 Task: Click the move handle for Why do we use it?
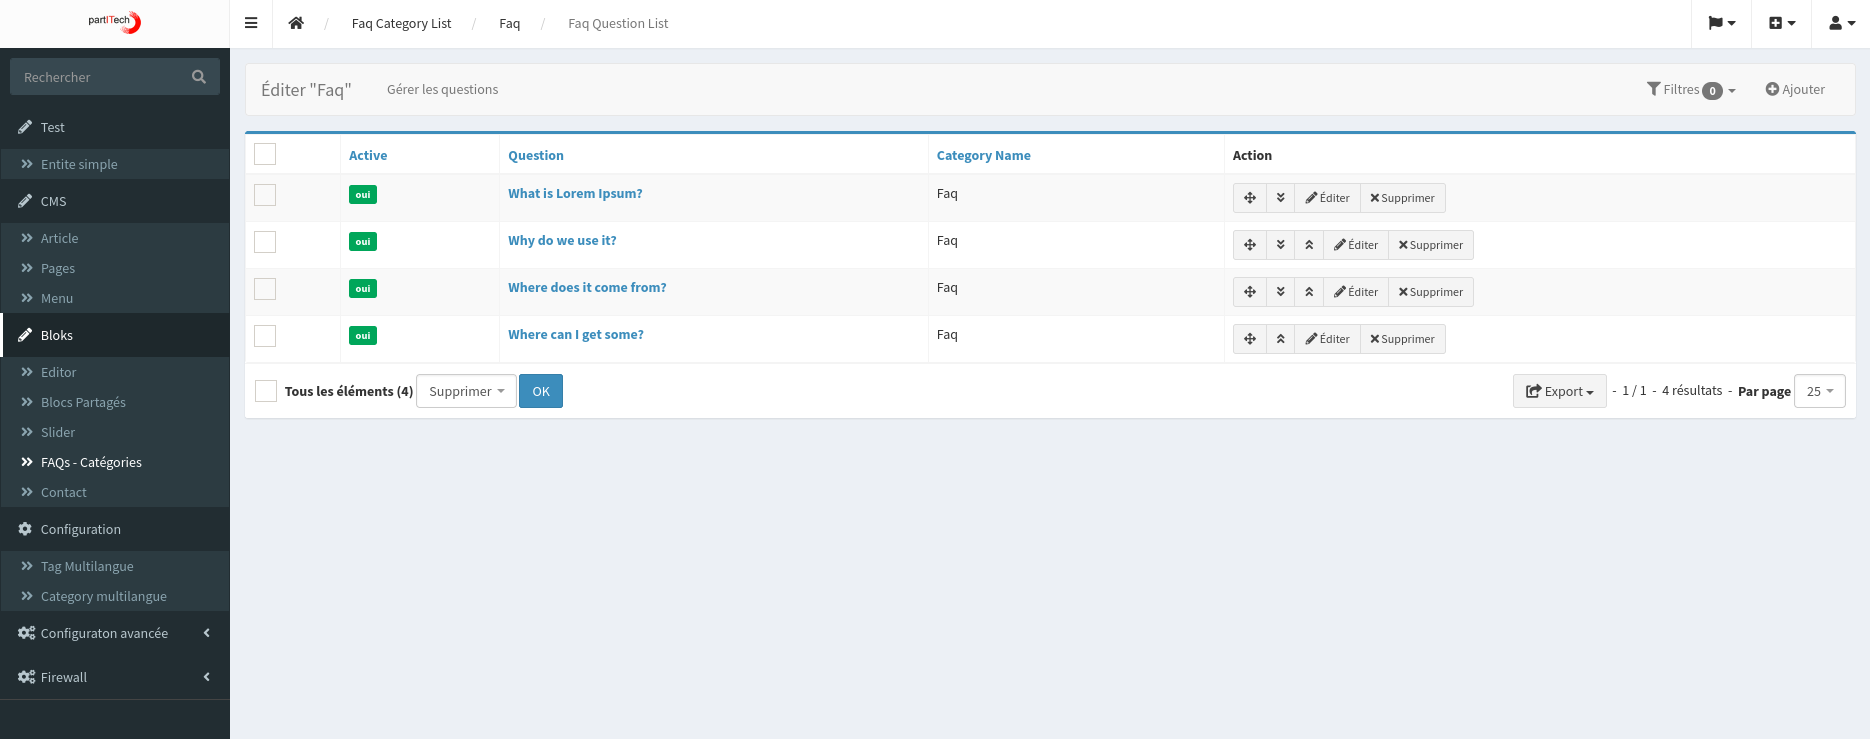tap(1250, 245)
